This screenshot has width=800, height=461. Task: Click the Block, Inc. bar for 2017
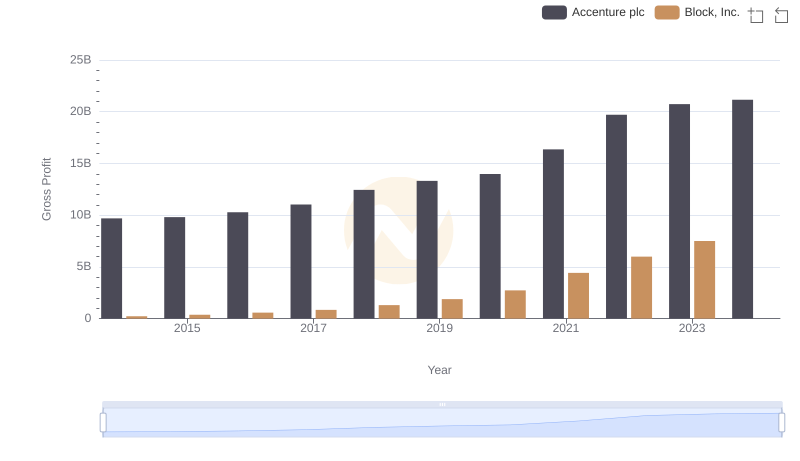pyautogui.click(x=326, y=314)
